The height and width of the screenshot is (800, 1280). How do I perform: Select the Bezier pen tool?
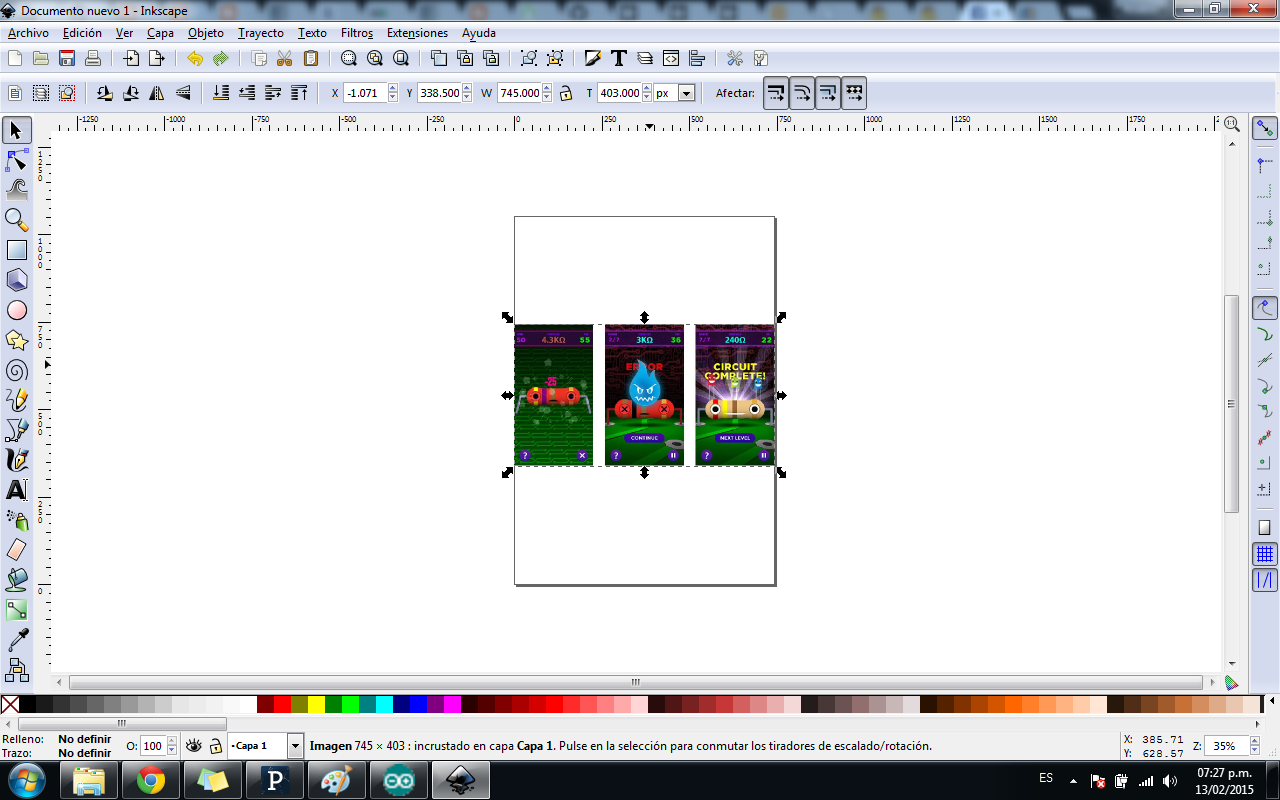point(17,430)
